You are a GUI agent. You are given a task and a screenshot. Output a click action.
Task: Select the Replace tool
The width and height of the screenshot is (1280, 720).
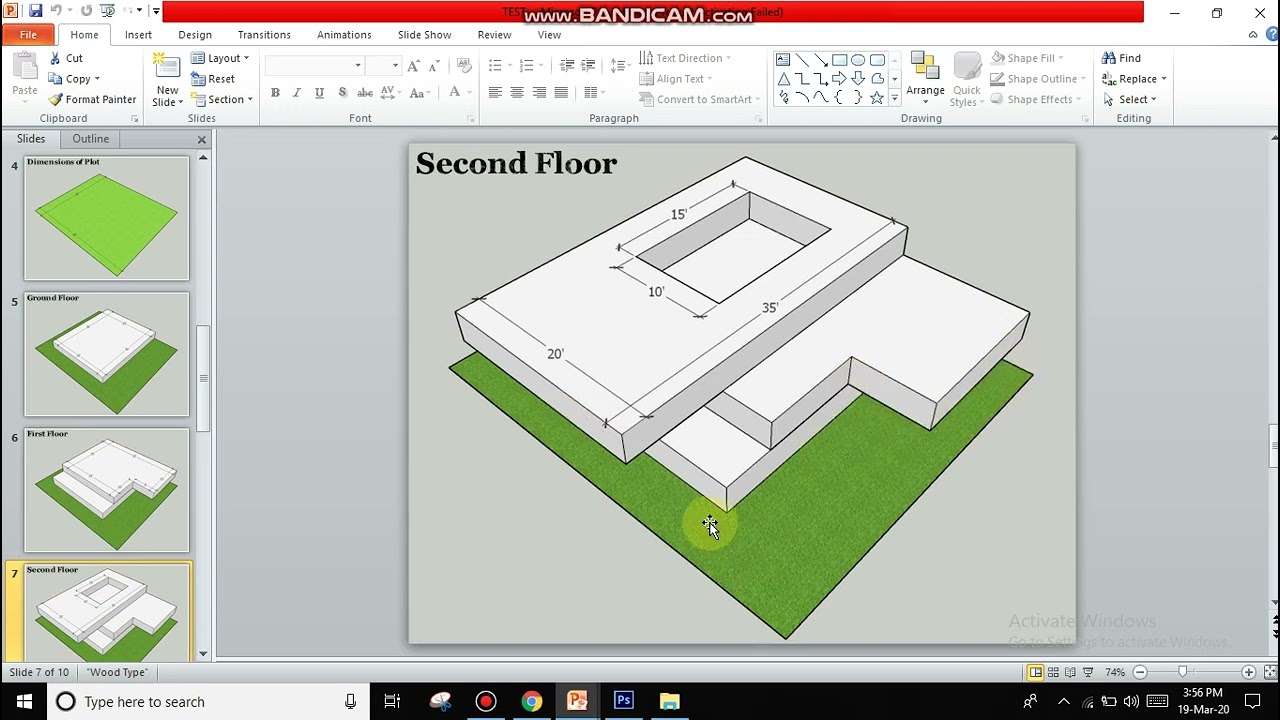point(1131,78)
